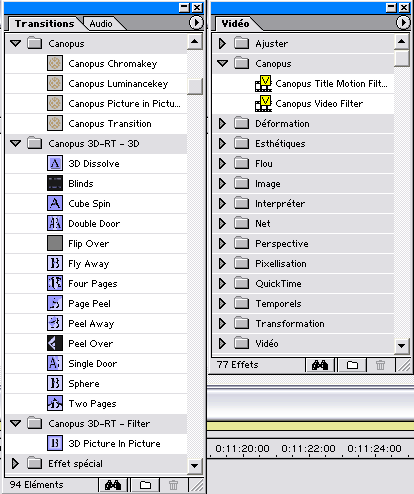Click the binoculars find icon in Transitions panel

click(x=113, y=485)
